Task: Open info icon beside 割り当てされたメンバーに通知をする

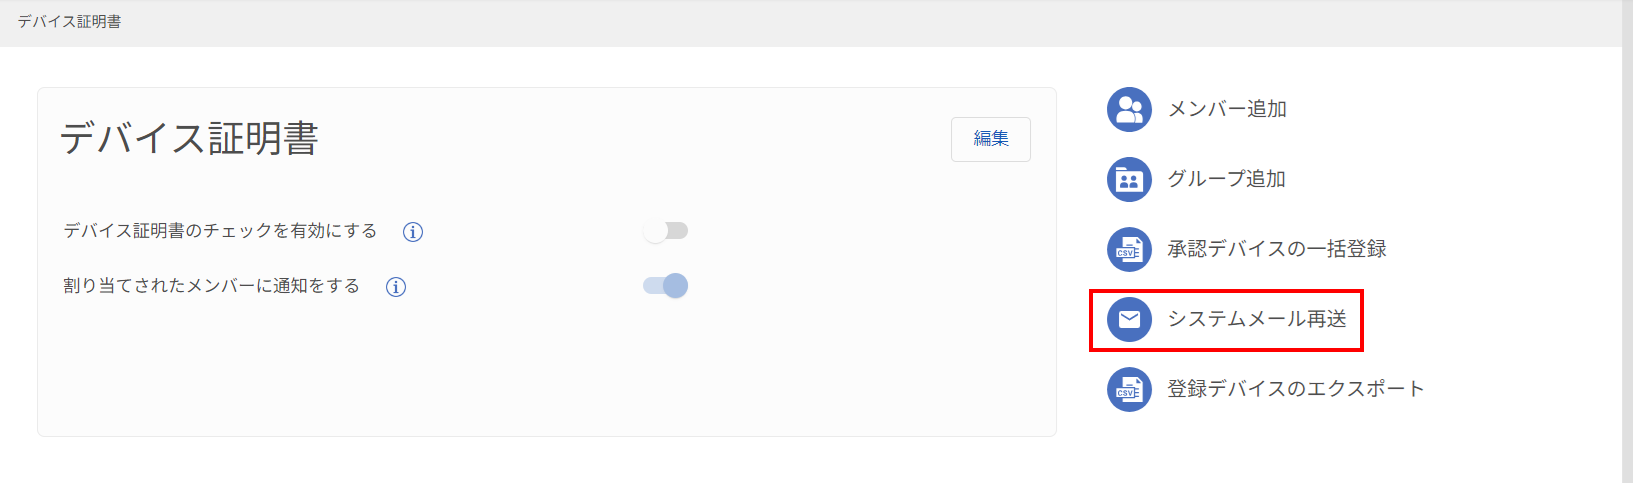Action: [x=396, y=287]
